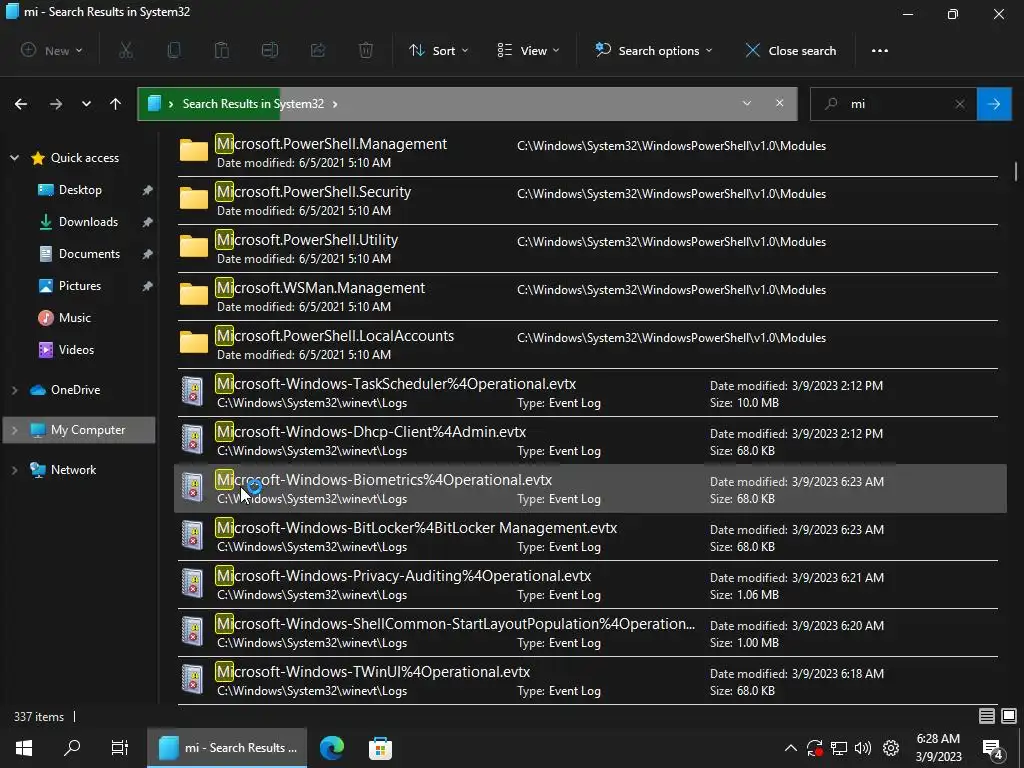Show hidden tray icons chevron
The height and width of the screenshot is (768, 1024).
coord(790,748)
